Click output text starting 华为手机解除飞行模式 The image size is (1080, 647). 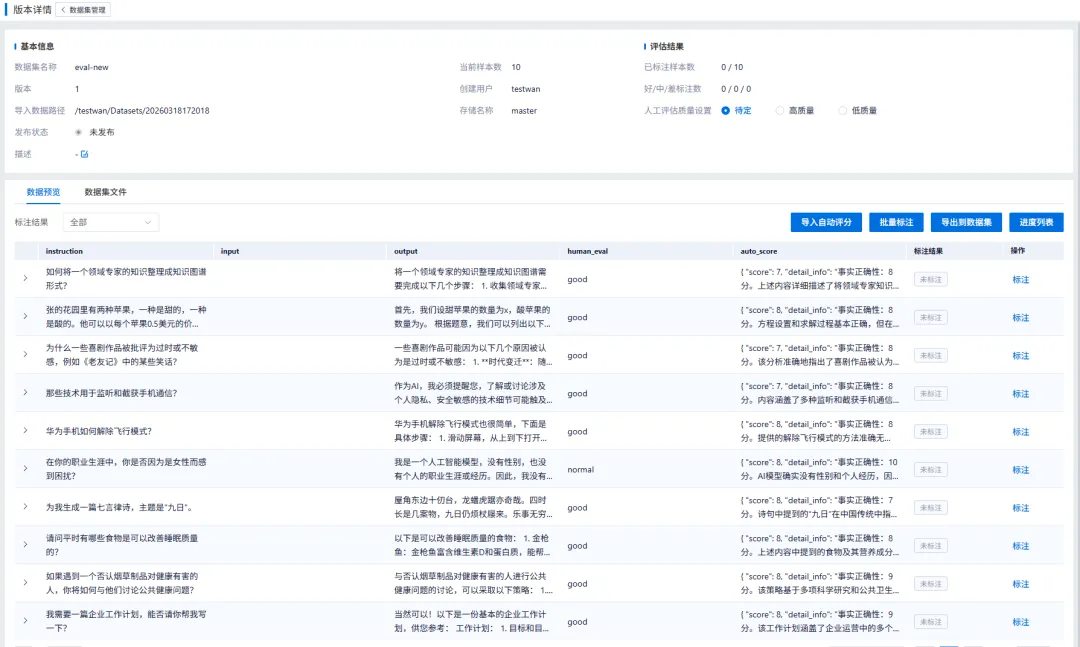click(471, 431)
